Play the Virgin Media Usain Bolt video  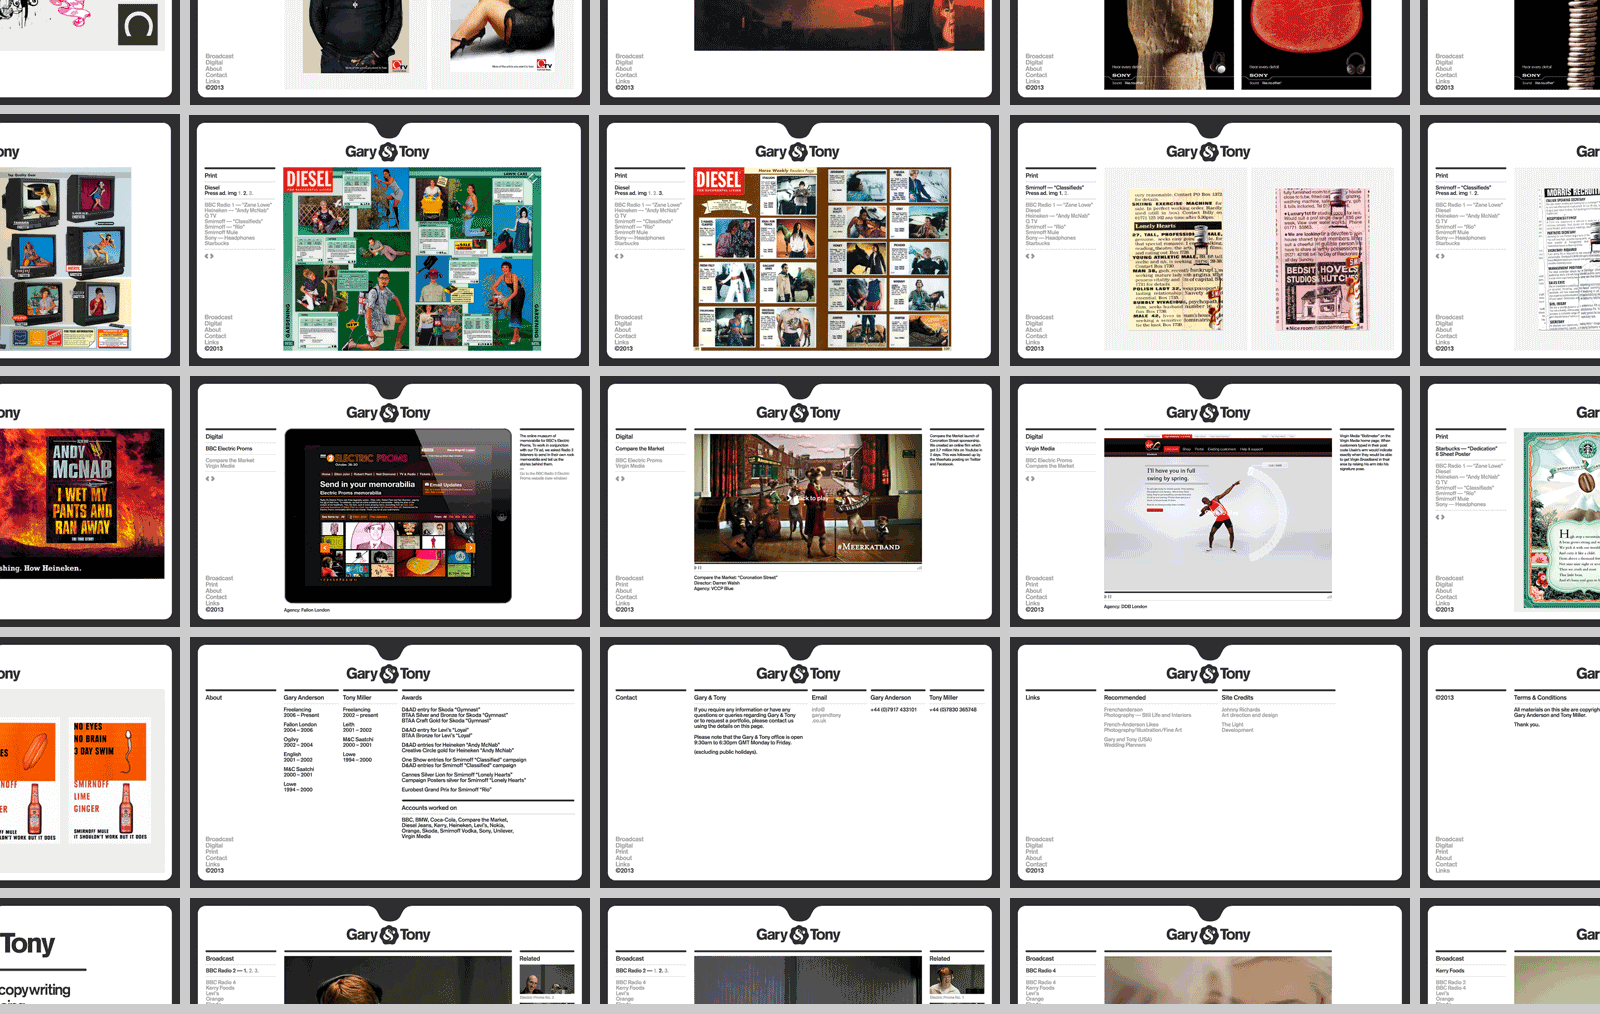[x=1218, y=513]
